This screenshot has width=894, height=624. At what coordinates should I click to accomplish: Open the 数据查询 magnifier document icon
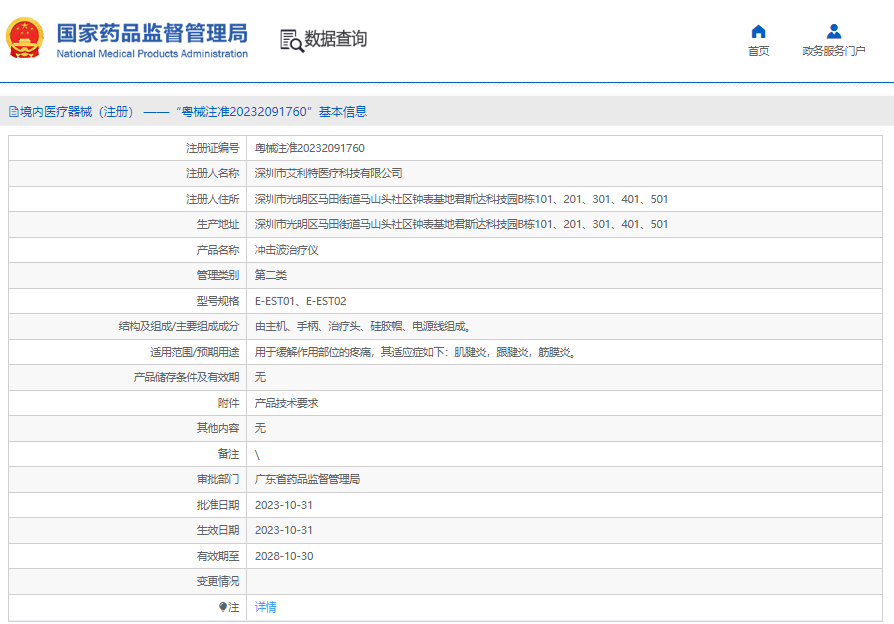(291, 40)
